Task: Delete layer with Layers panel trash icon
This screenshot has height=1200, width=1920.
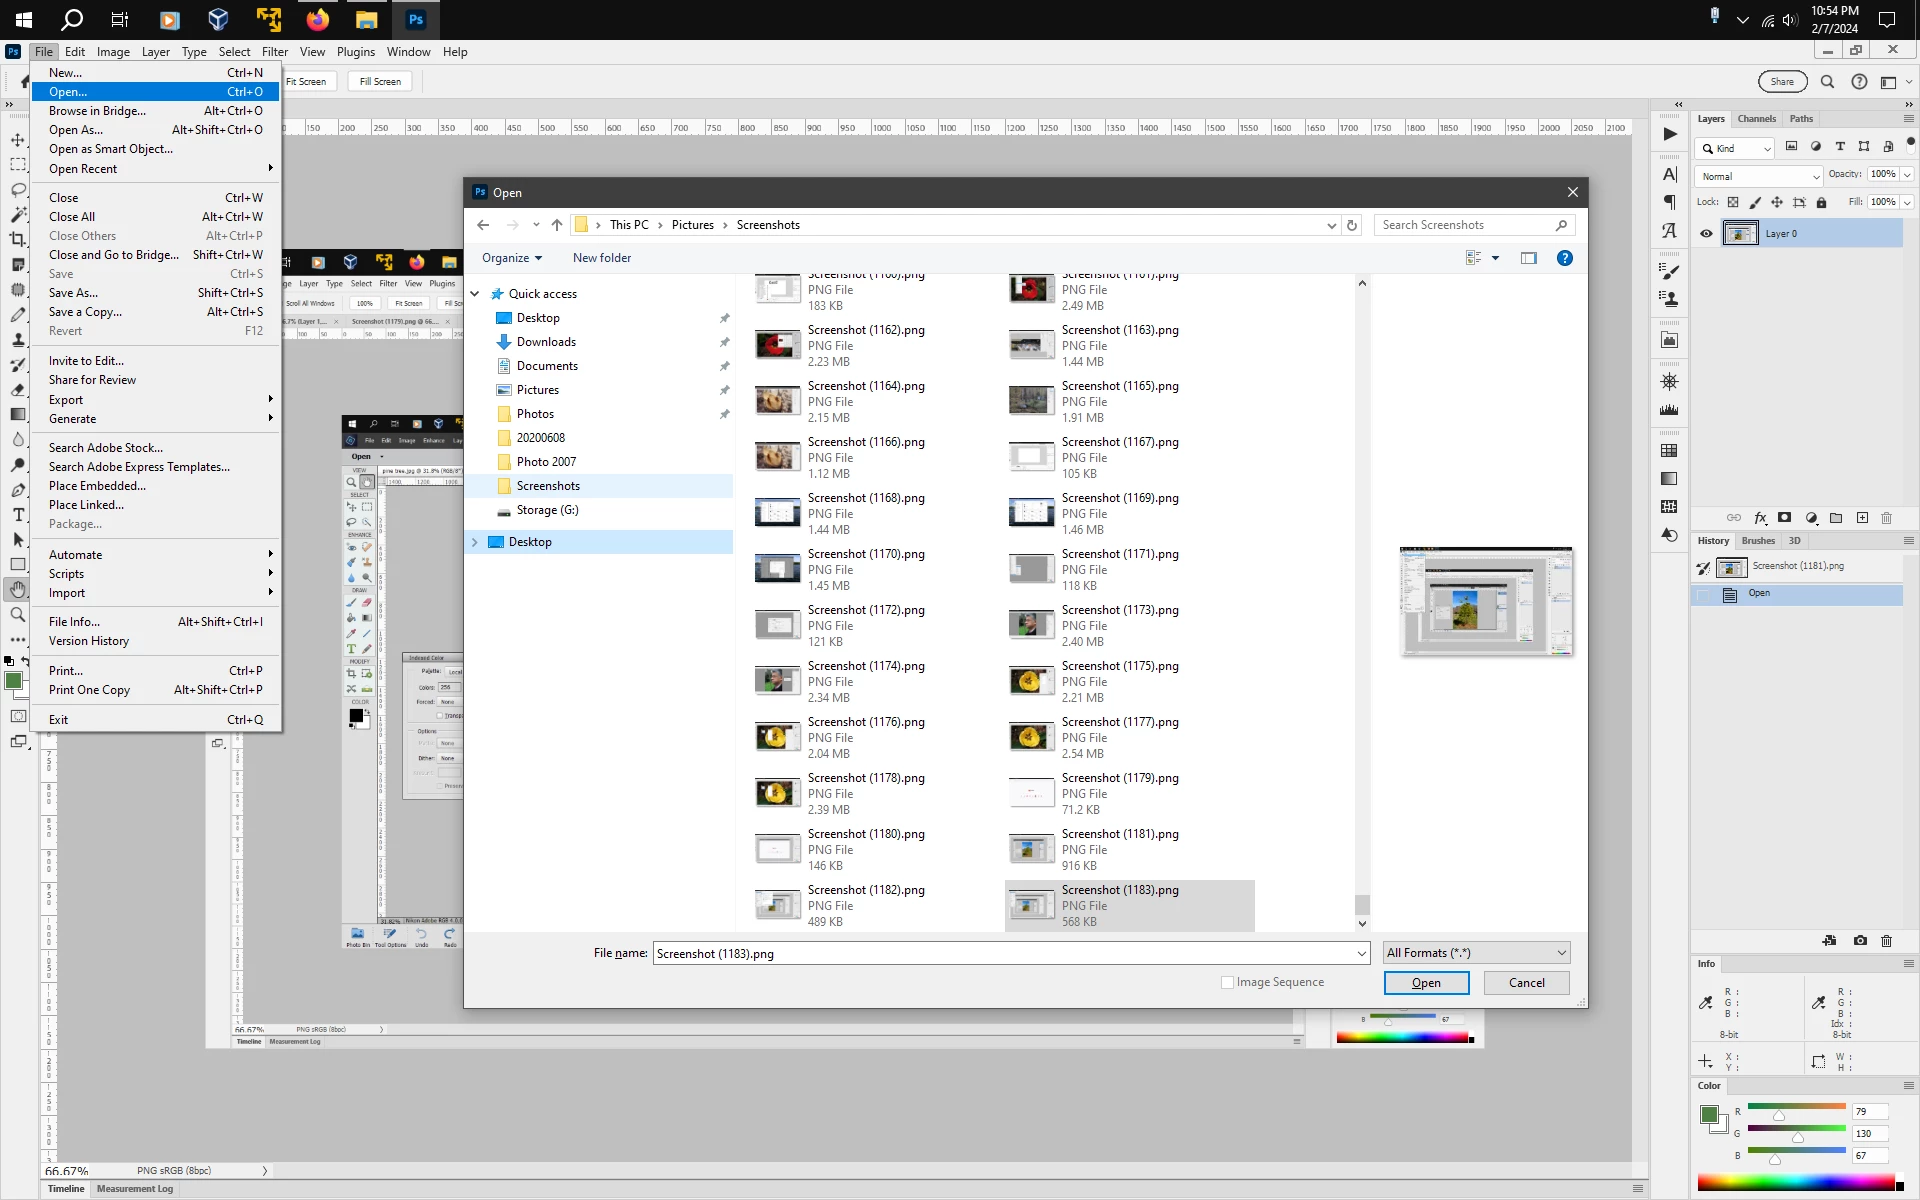Action: click(1886, 518)
